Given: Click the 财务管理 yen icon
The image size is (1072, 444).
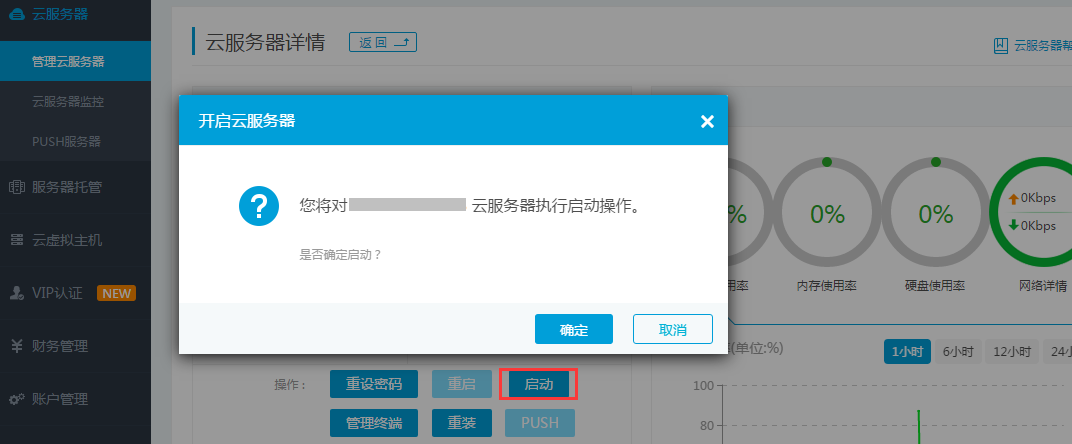Looking at the screenshot, I should click(17, 347).
